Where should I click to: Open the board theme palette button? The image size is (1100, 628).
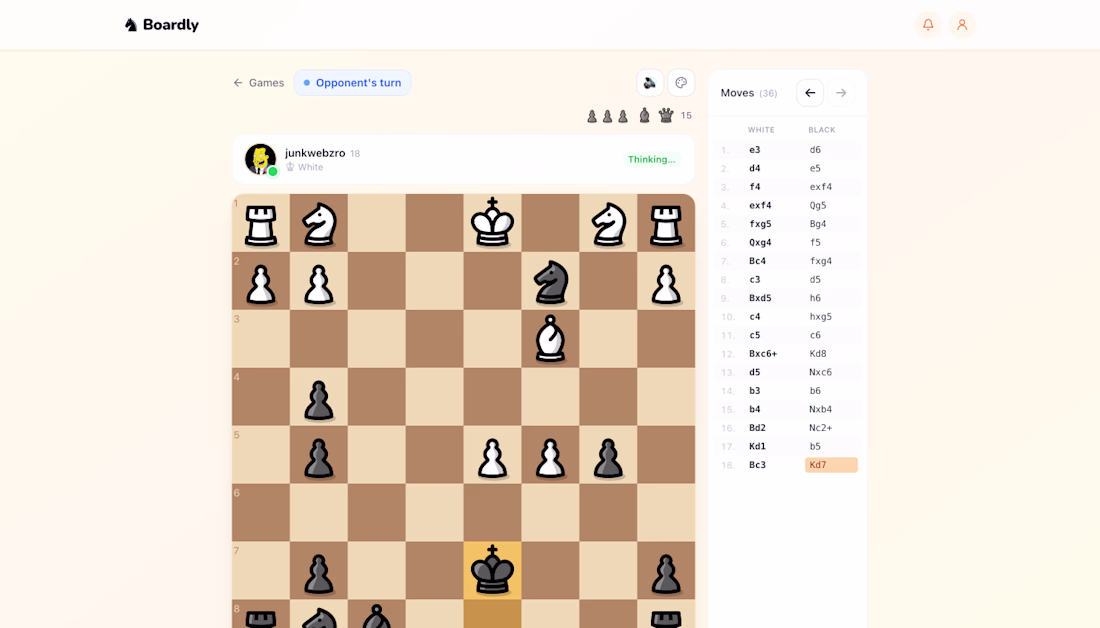pos(680,83)
